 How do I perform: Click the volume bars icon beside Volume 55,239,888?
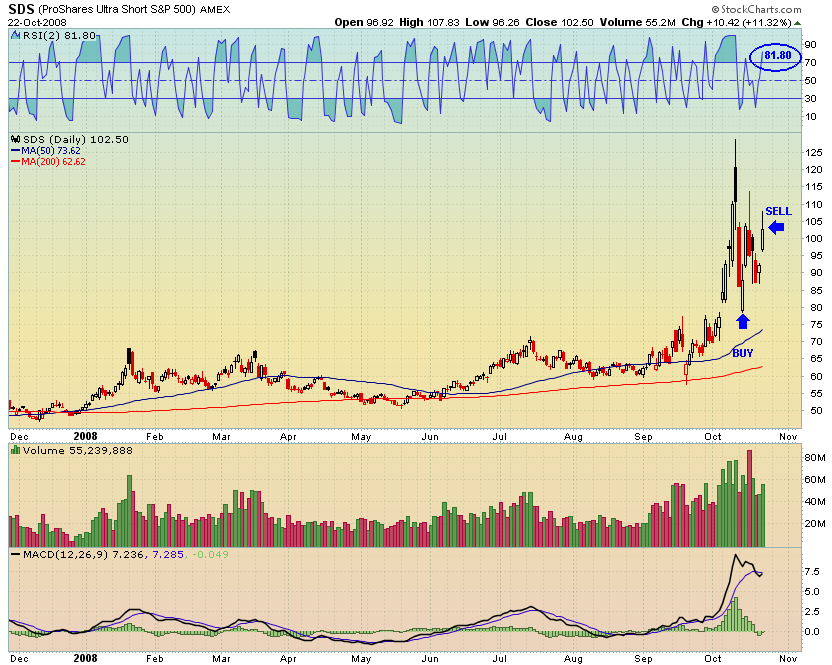pos(16,450)
